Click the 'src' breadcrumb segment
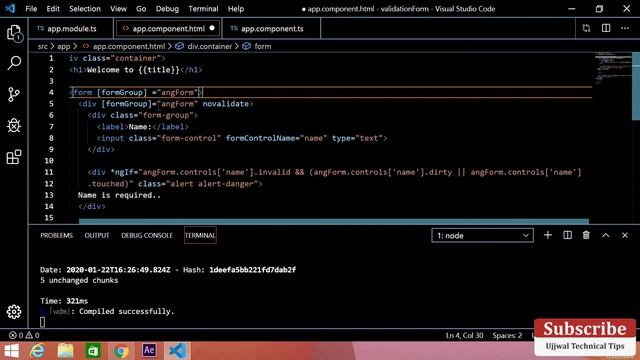This screenshot has height=360, width=640. click(42, 47)
